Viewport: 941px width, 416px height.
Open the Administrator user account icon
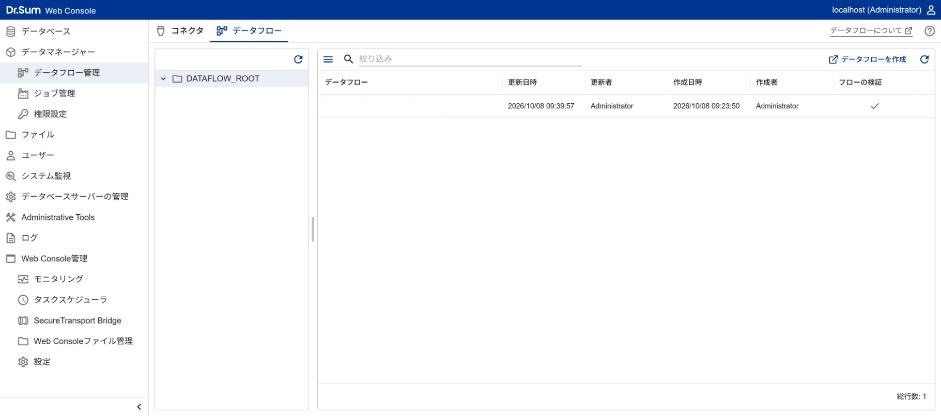931,10
